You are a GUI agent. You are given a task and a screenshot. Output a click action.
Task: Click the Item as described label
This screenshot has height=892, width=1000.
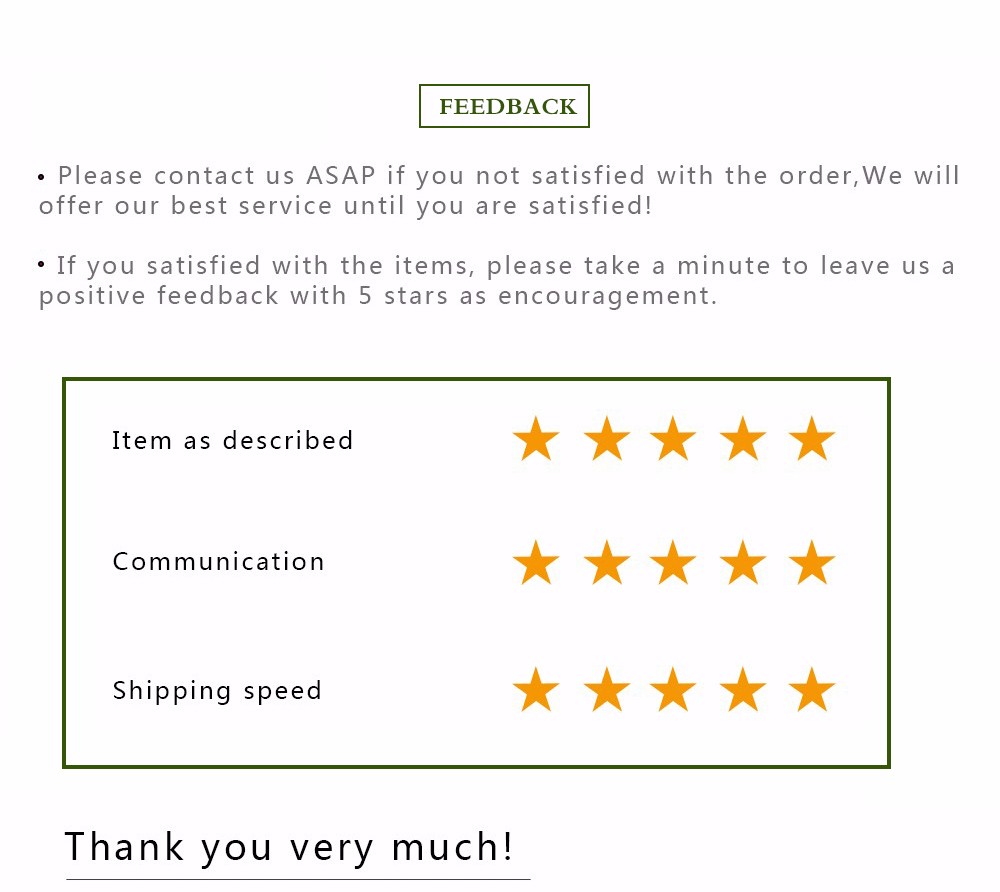pyautogui.click(x=232, y=441)
